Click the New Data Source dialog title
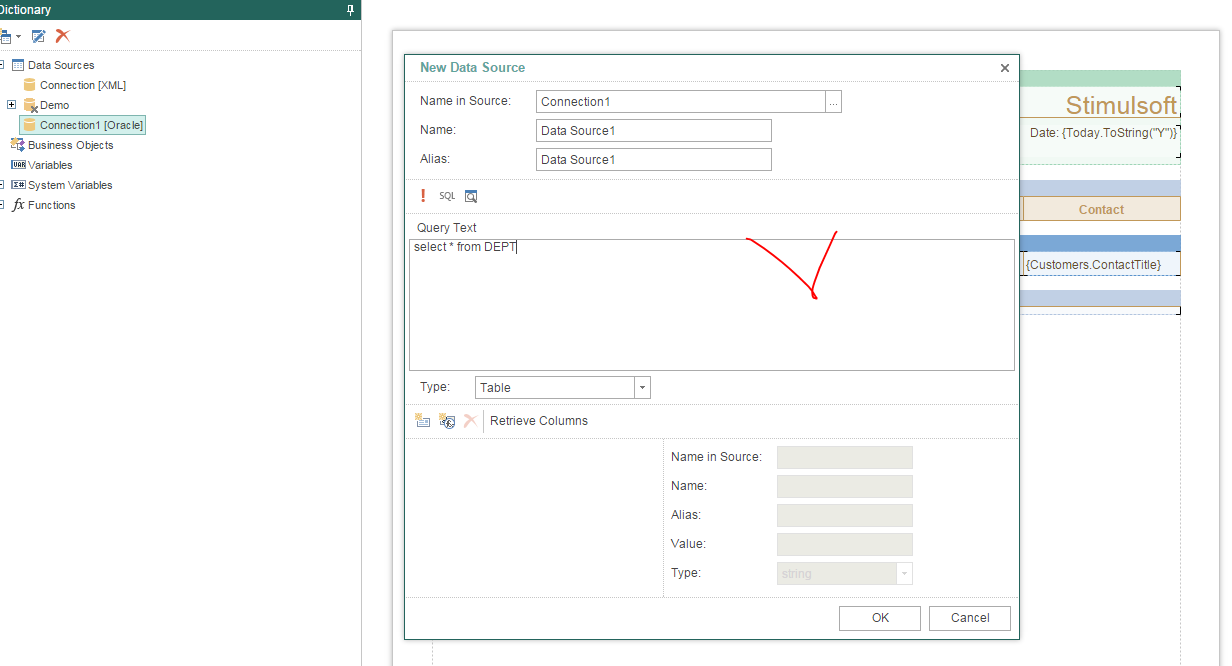Image resolution: width=1232 pixels, height=666 pixels. pyautogui.click(x=472, y=67)
